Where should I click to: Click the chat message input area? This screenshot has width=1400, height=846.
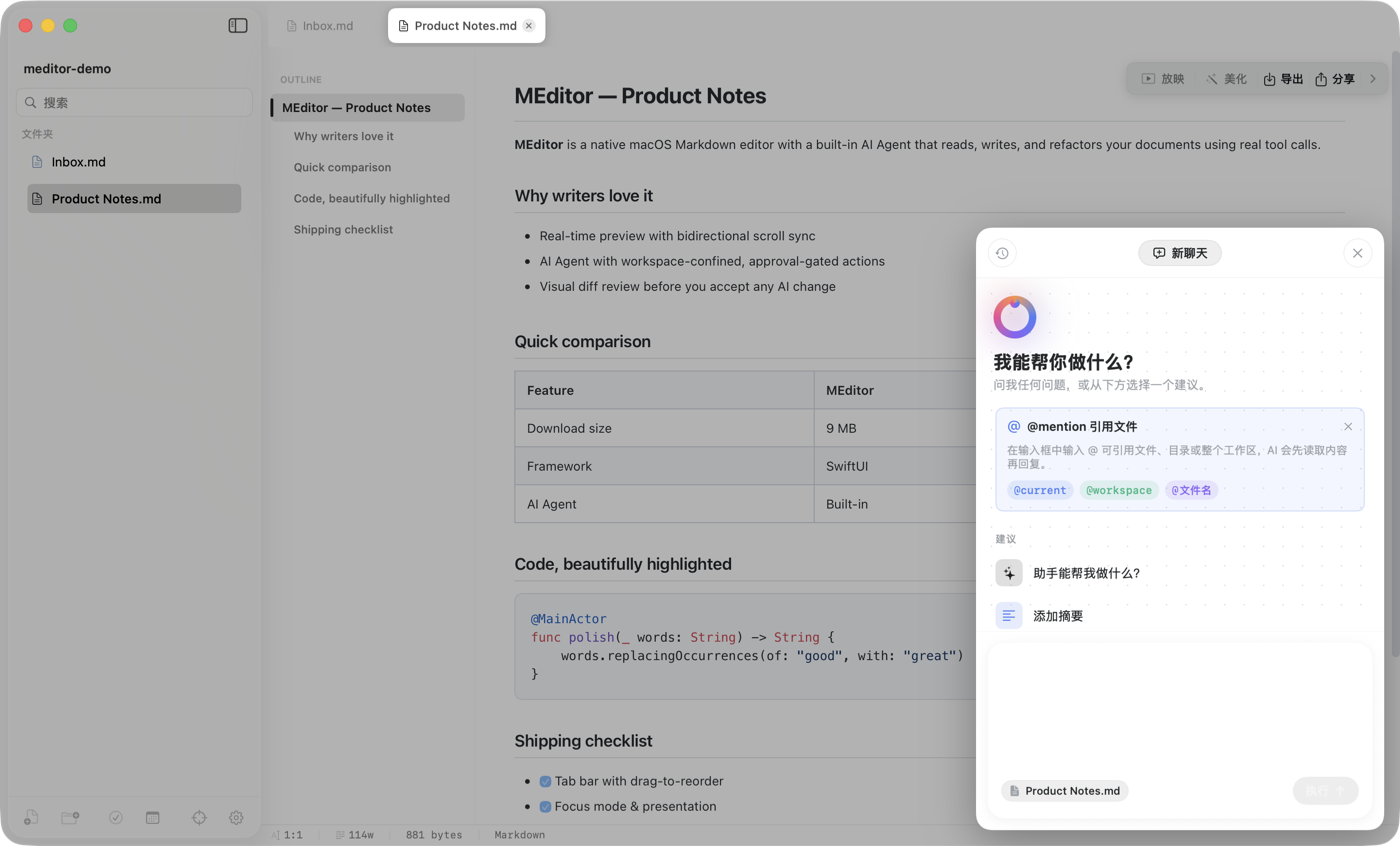point(1179,709)
